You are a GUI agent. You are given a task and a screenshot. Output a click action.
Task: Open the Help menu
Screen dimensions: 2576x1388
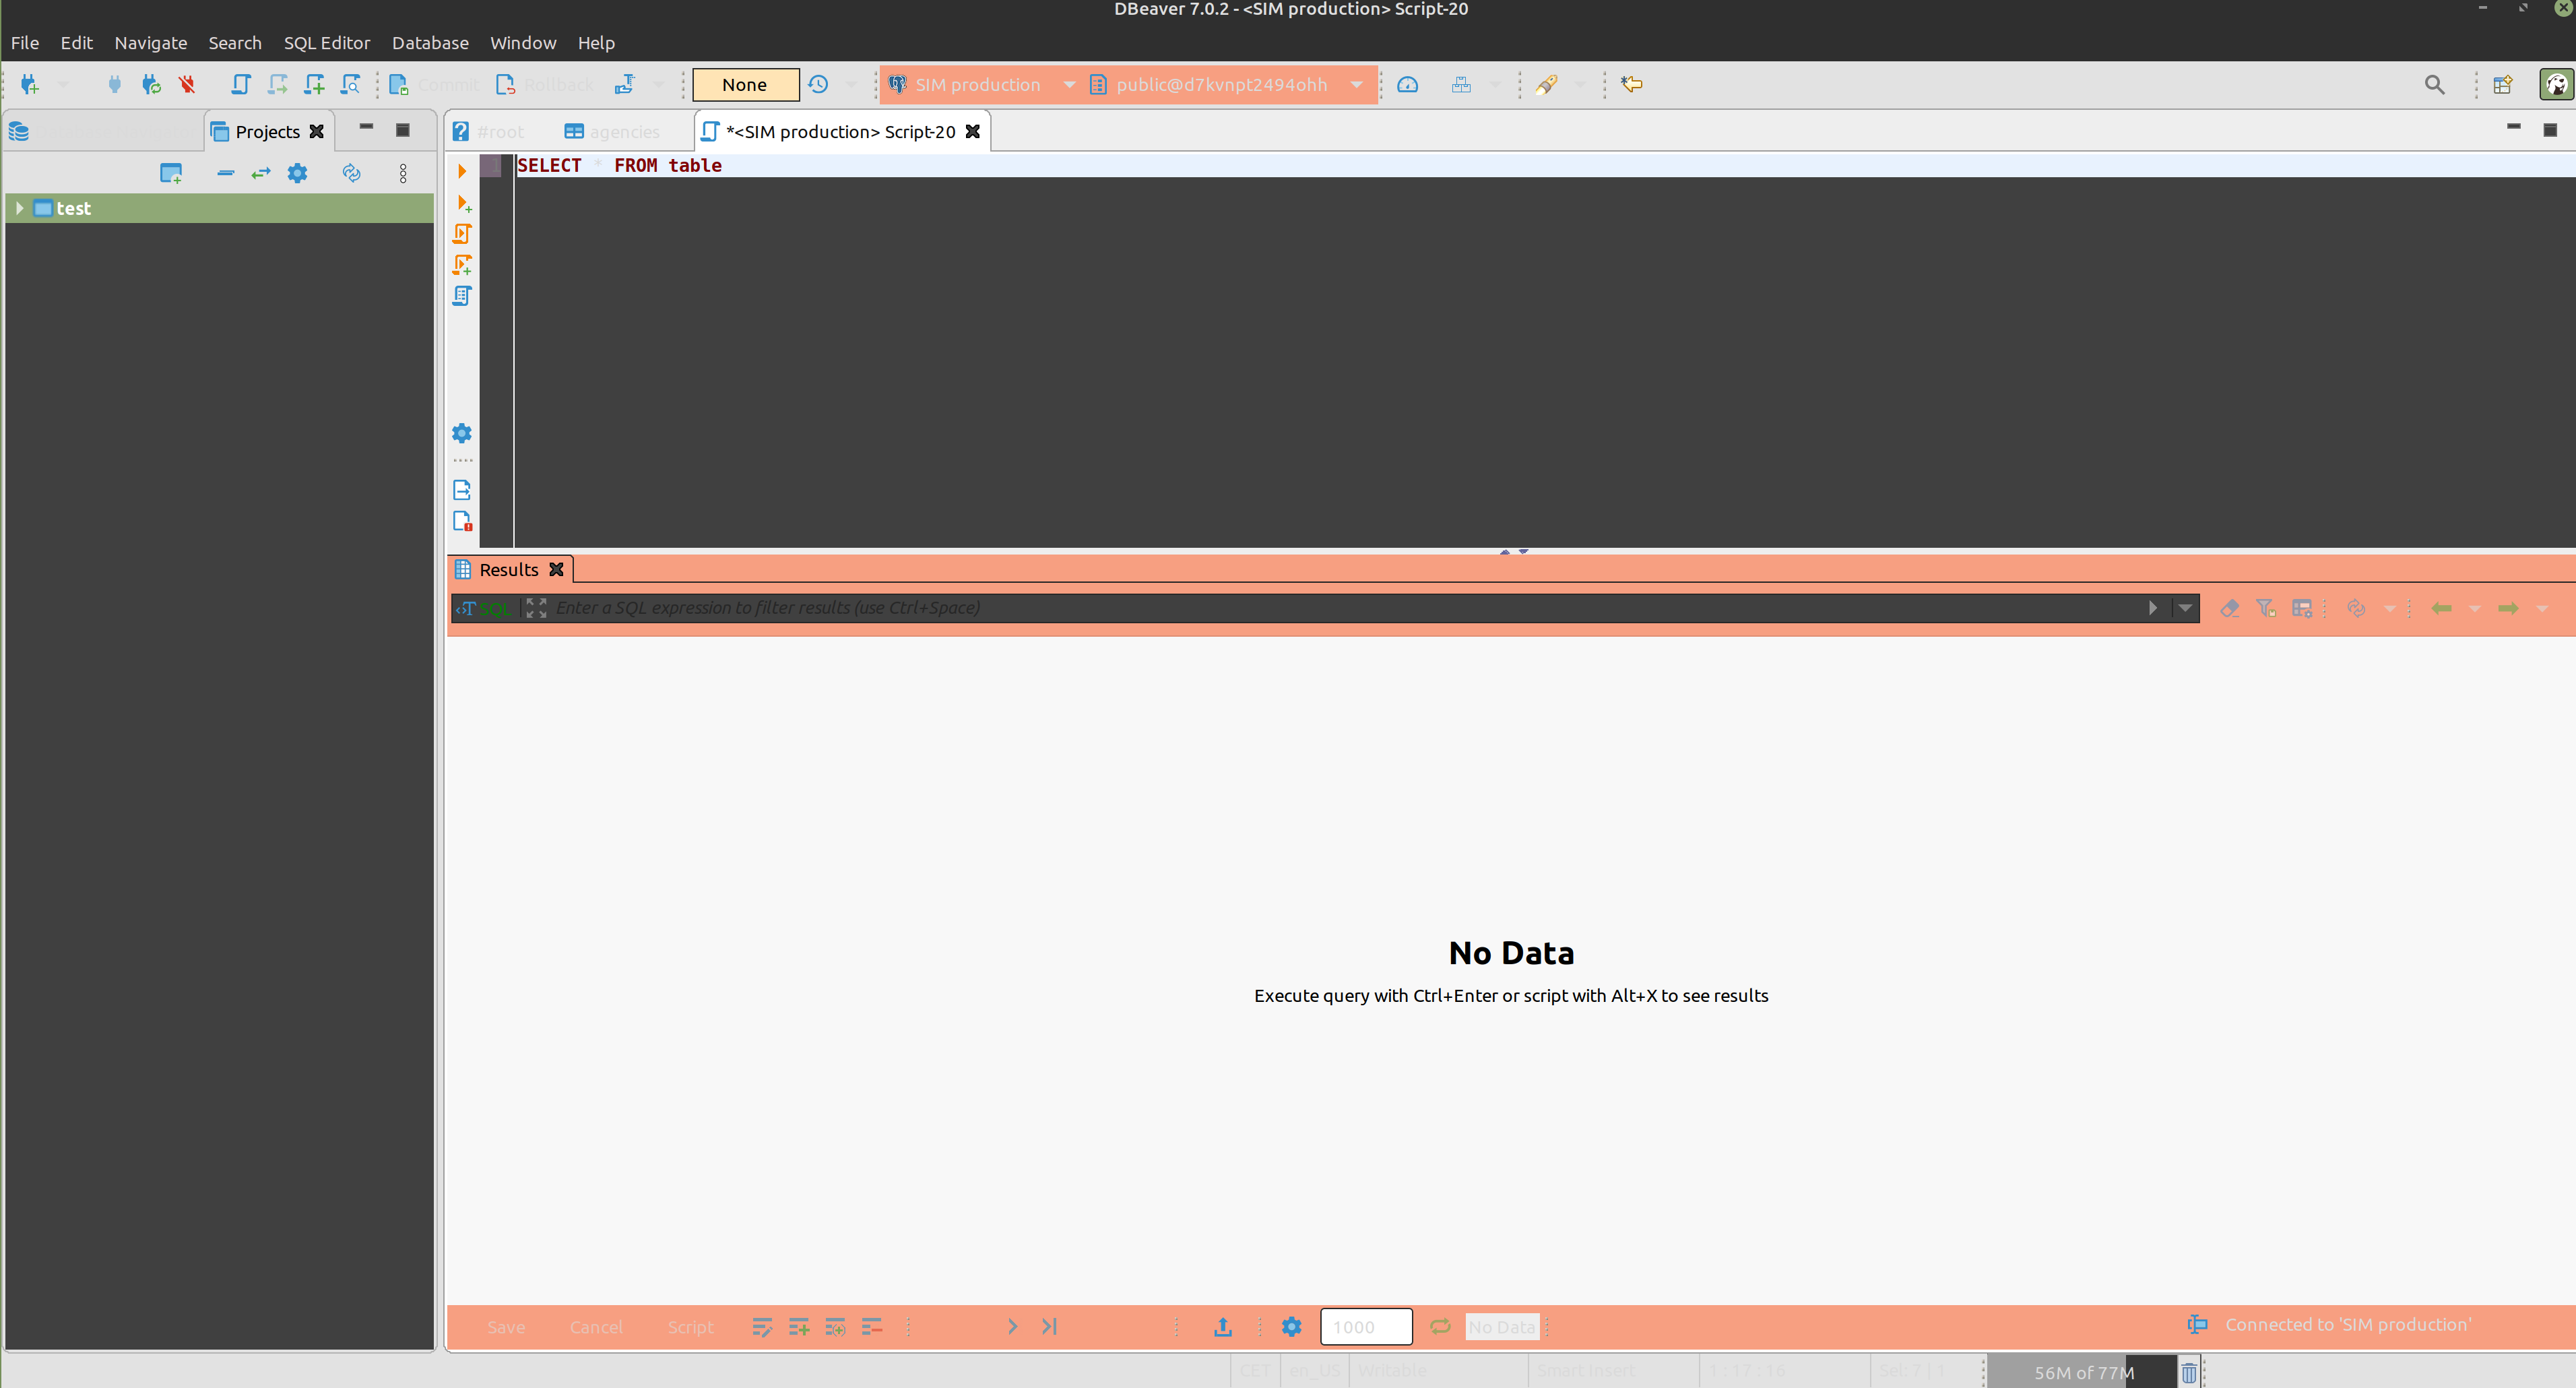click(x=596, y=43)
